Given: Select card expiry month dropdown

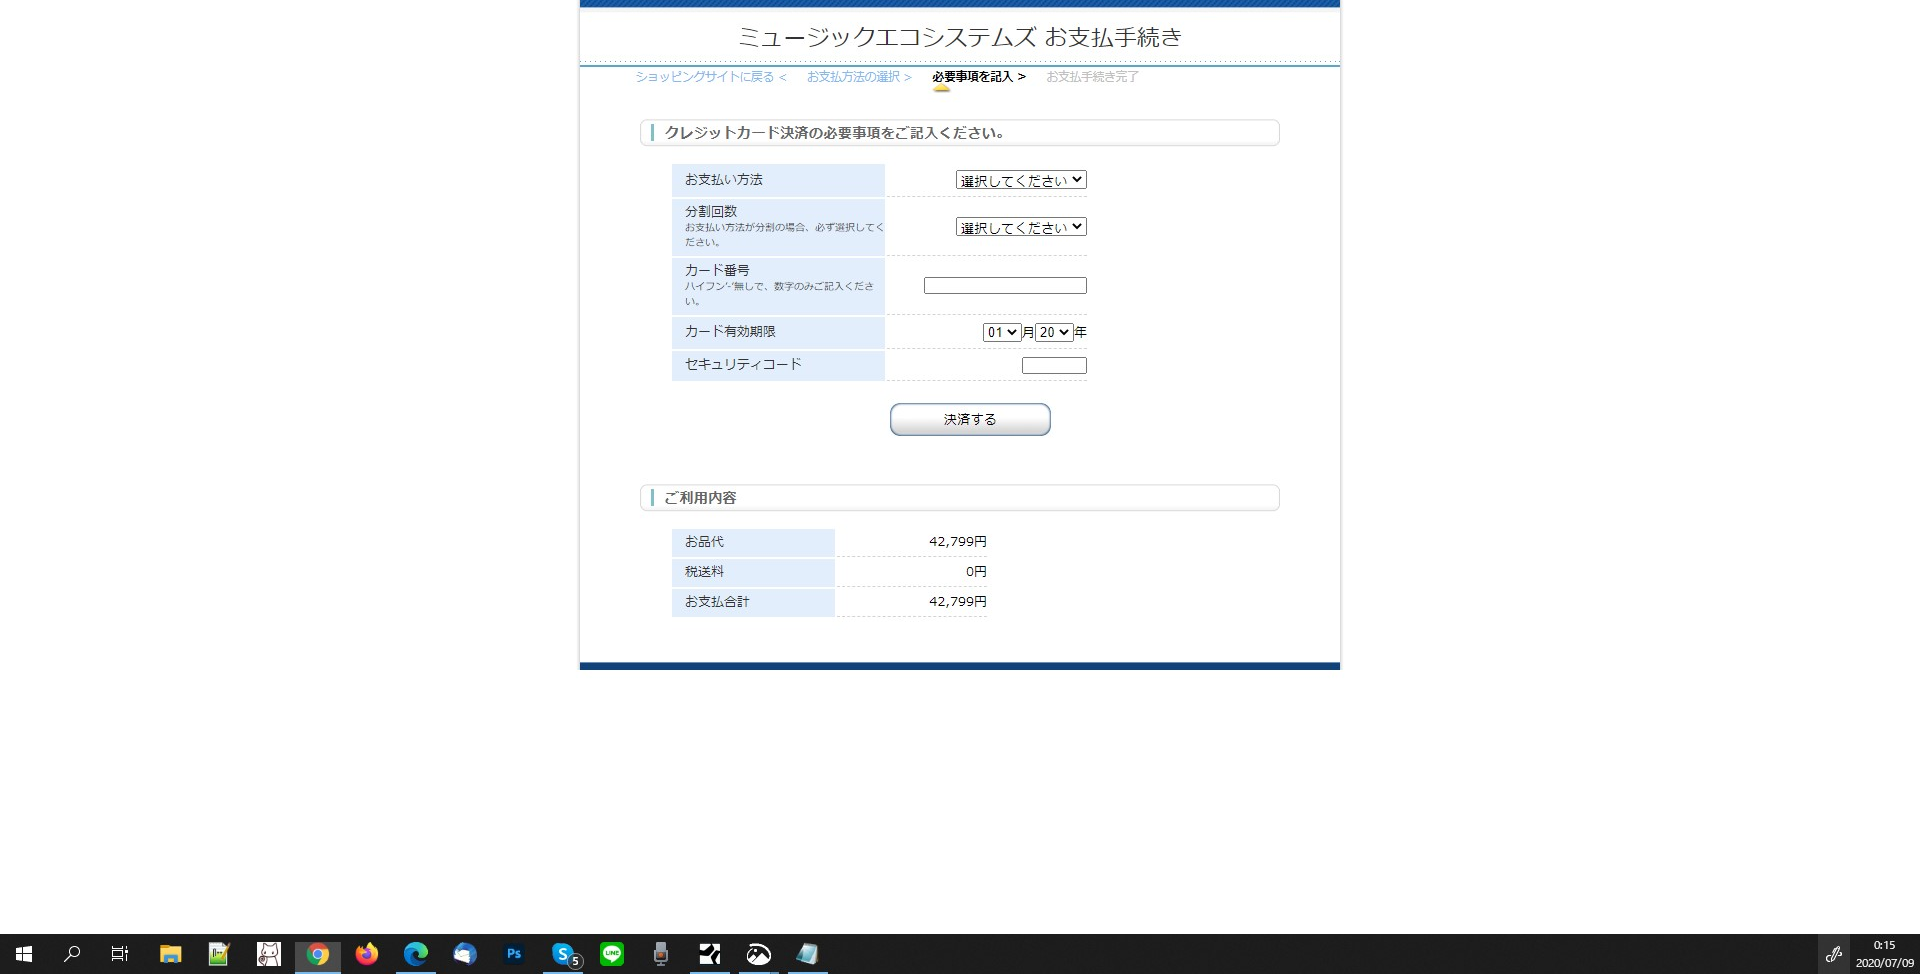Looking at the screenshot, I should point(1002,332).
